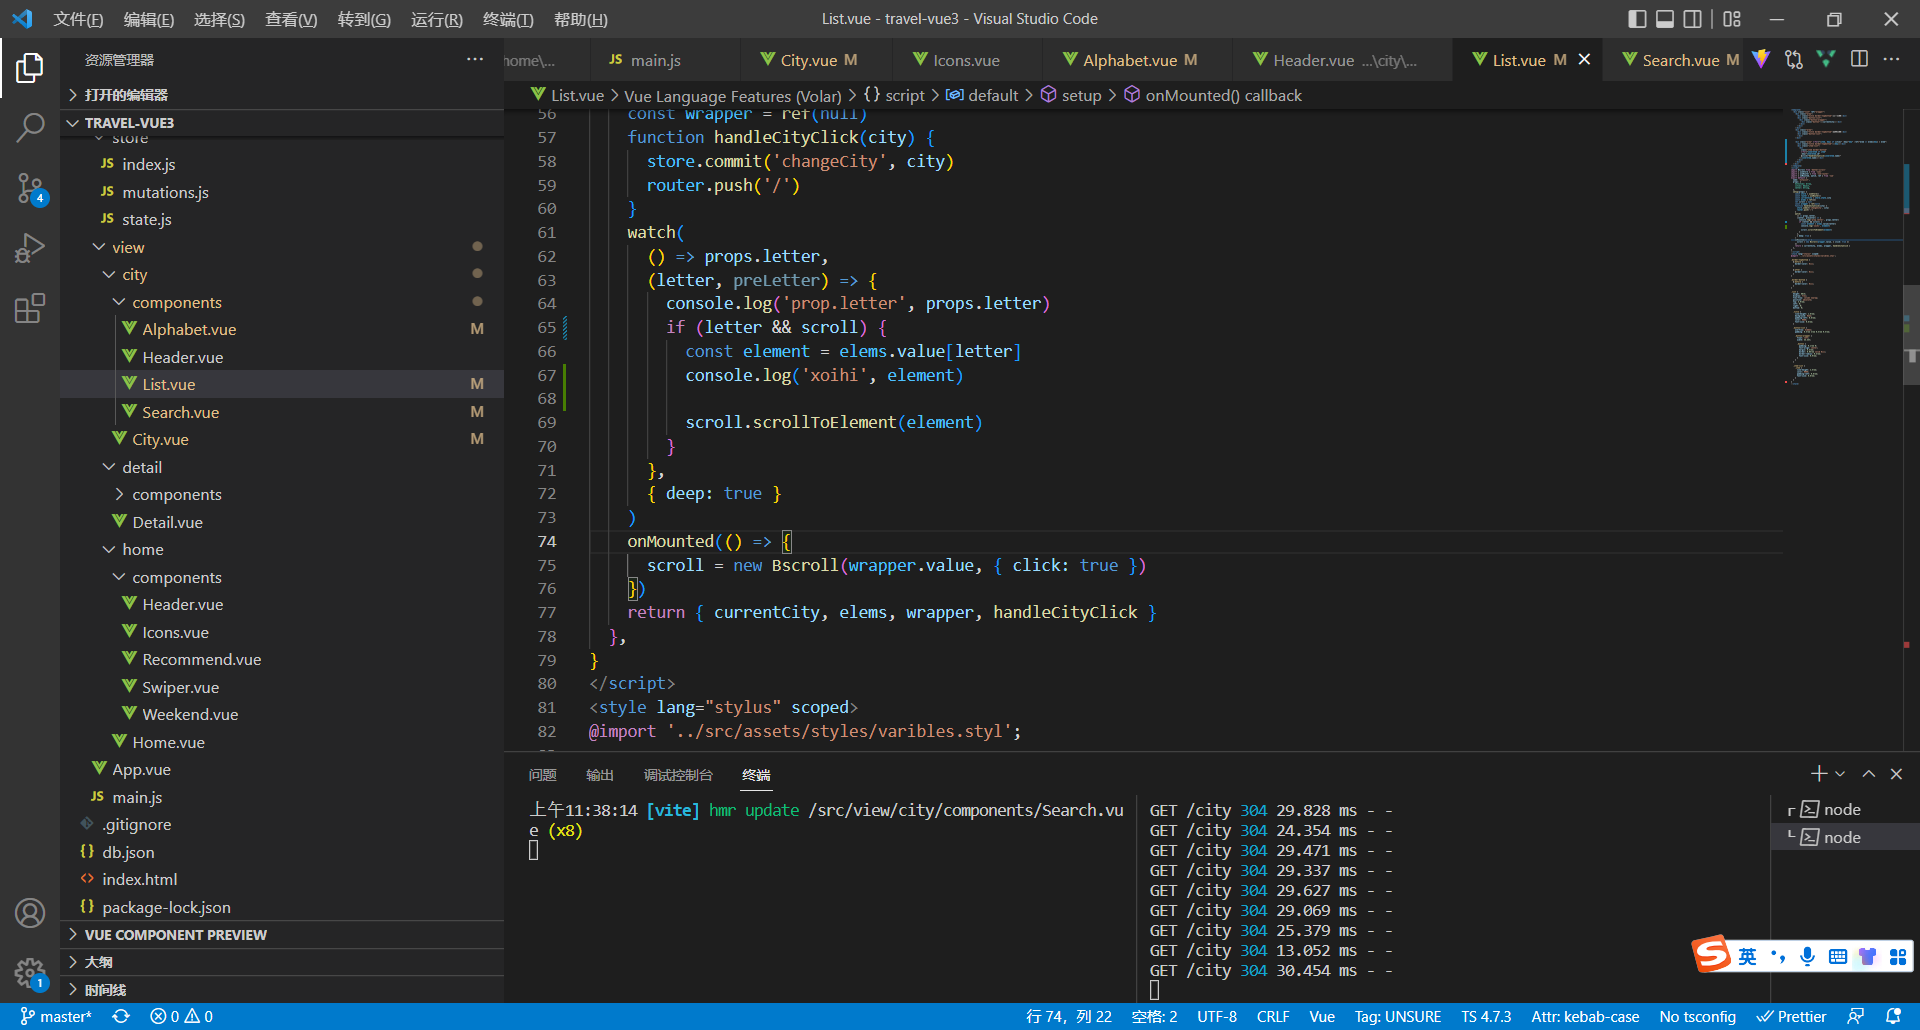Change the UTF-8 encoding setting

1217,1016
